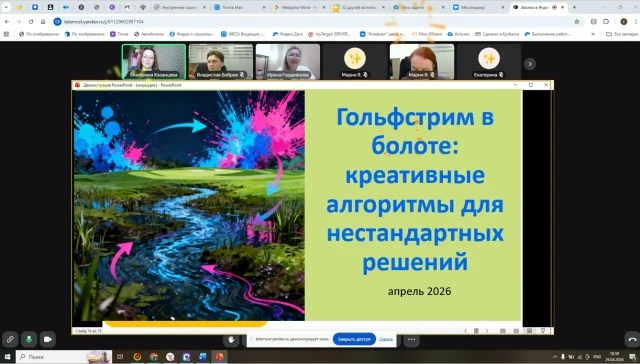Screen dimensions: 640x364
Task: Switch to the 'Мессенджер' tab
Action: click(x=478, y=7)
